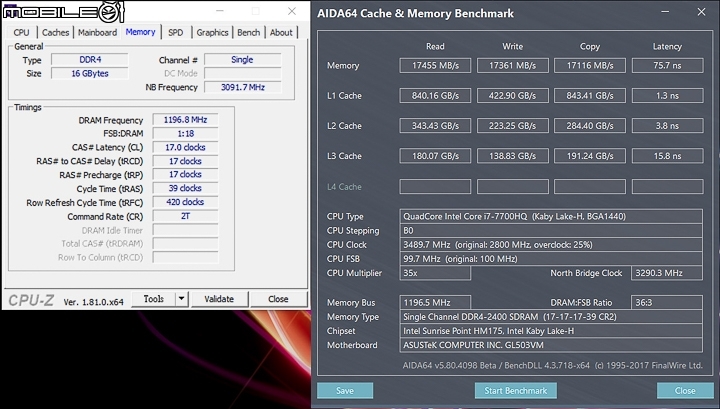Close CPU-Z with the Close button

point(278,299)
